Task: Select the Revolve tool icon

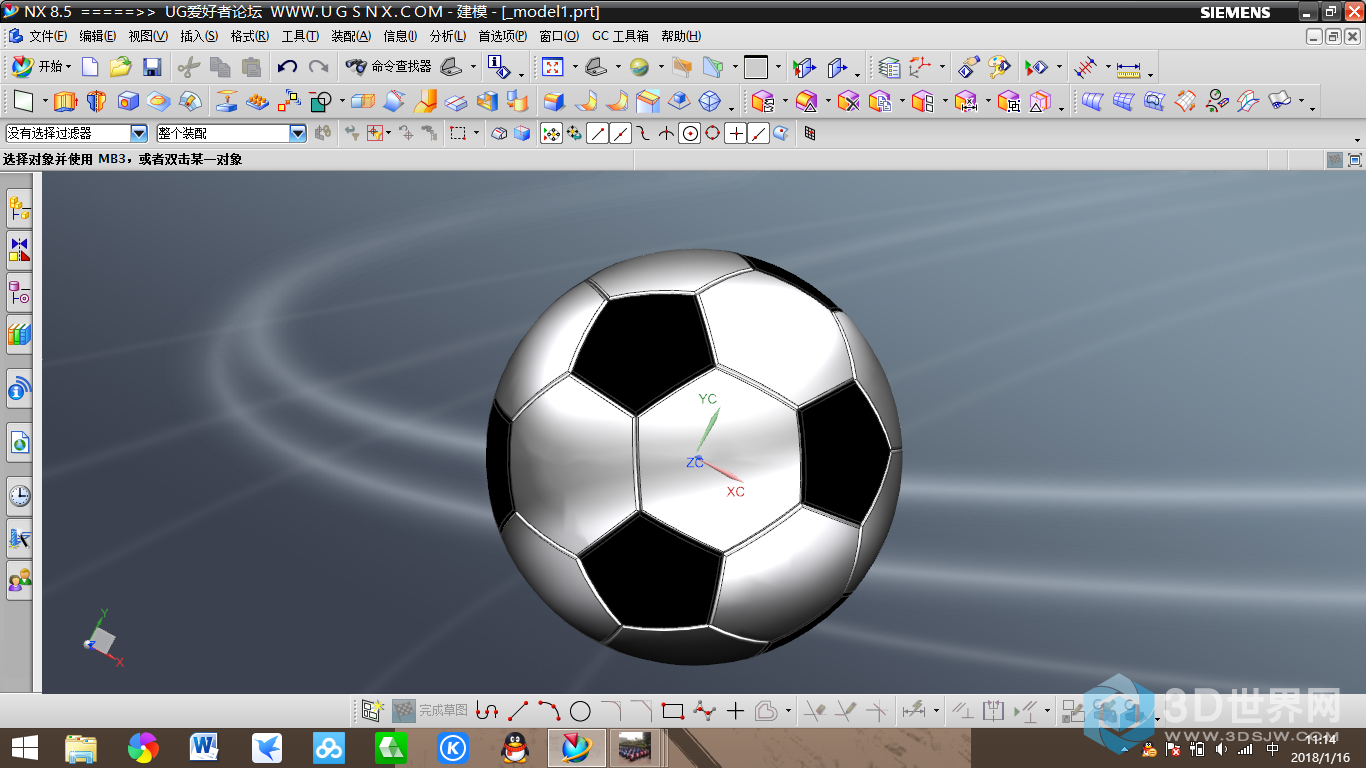Action: pyautogui.click(x=96, y=101)
